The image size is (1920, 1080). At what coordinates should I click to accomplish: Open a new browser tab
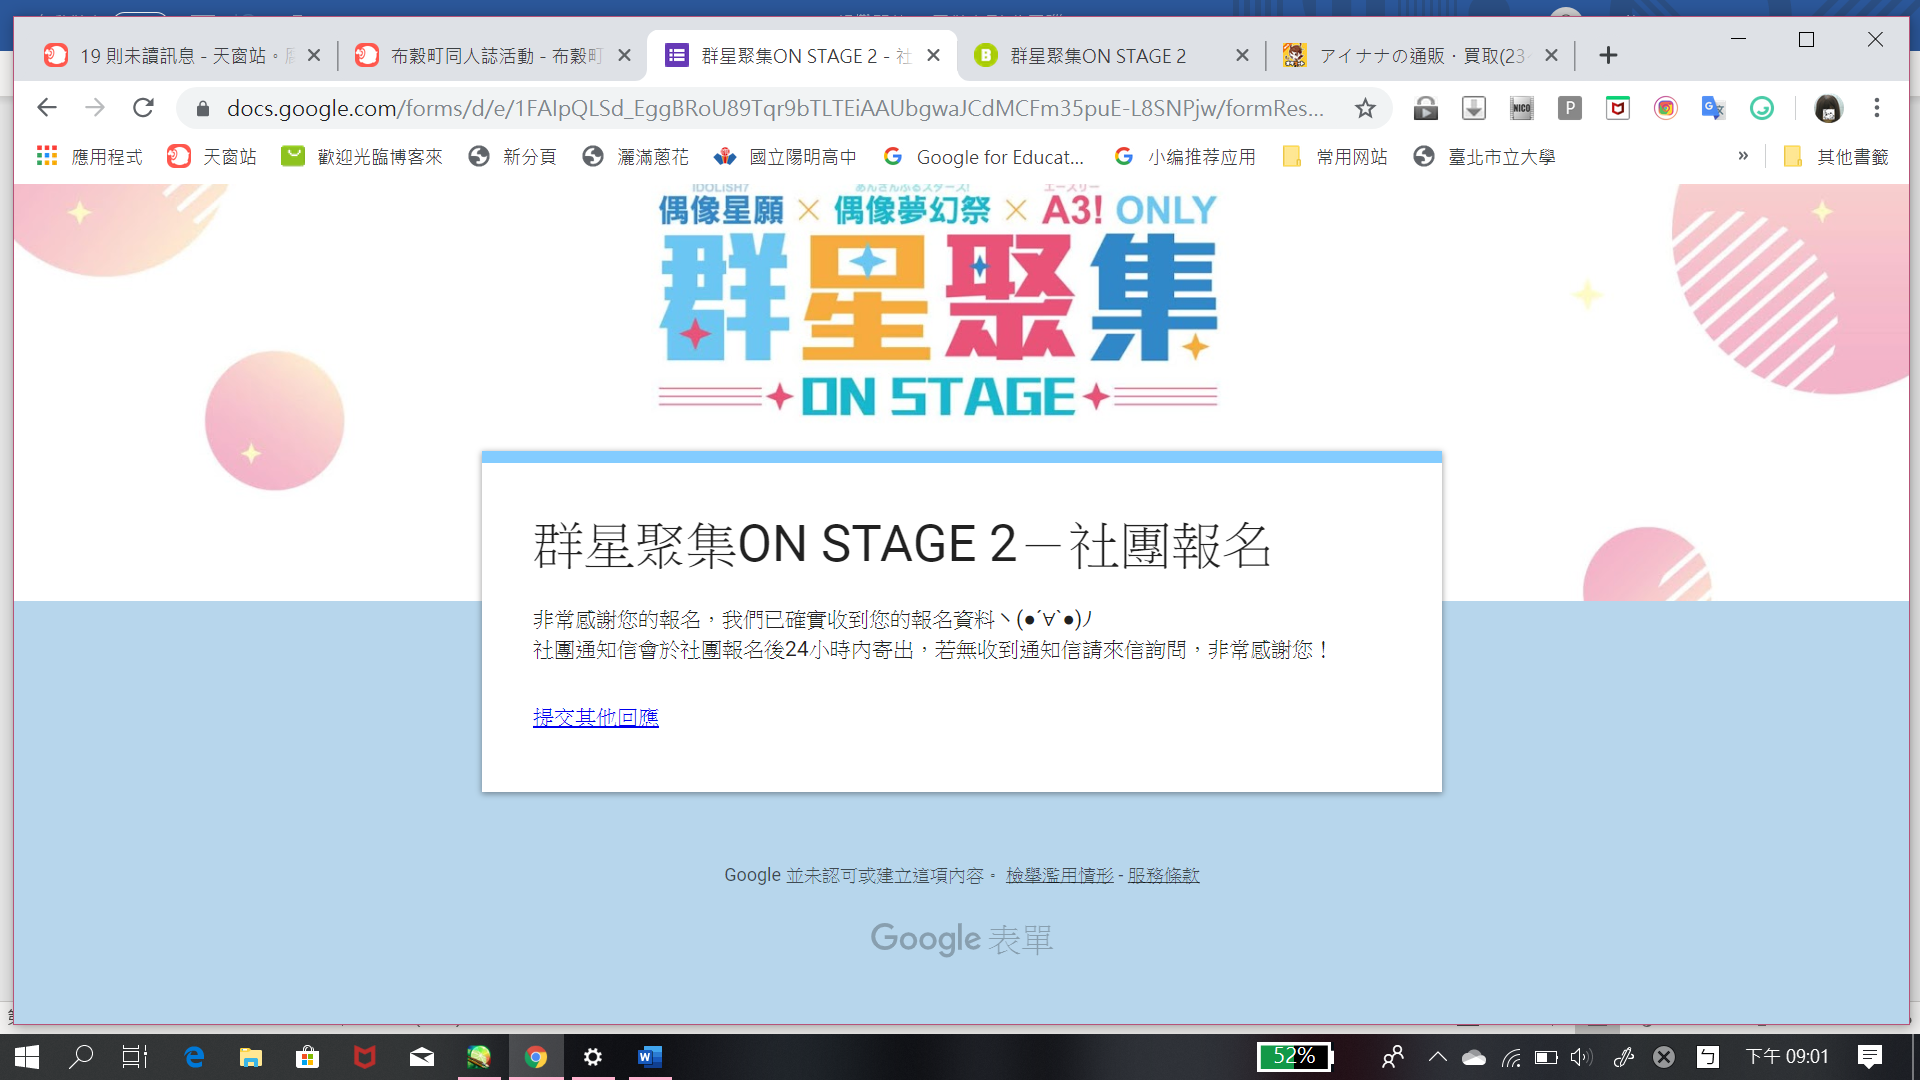click(1608, 56)
